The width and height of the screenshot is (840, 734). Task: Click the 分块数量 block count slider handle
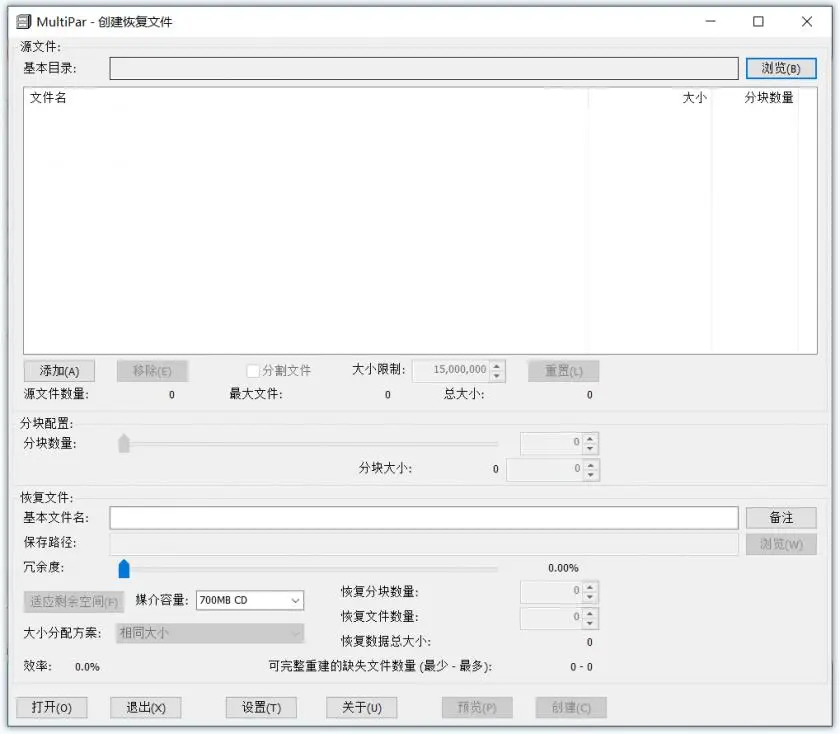(x=124, y=444)
